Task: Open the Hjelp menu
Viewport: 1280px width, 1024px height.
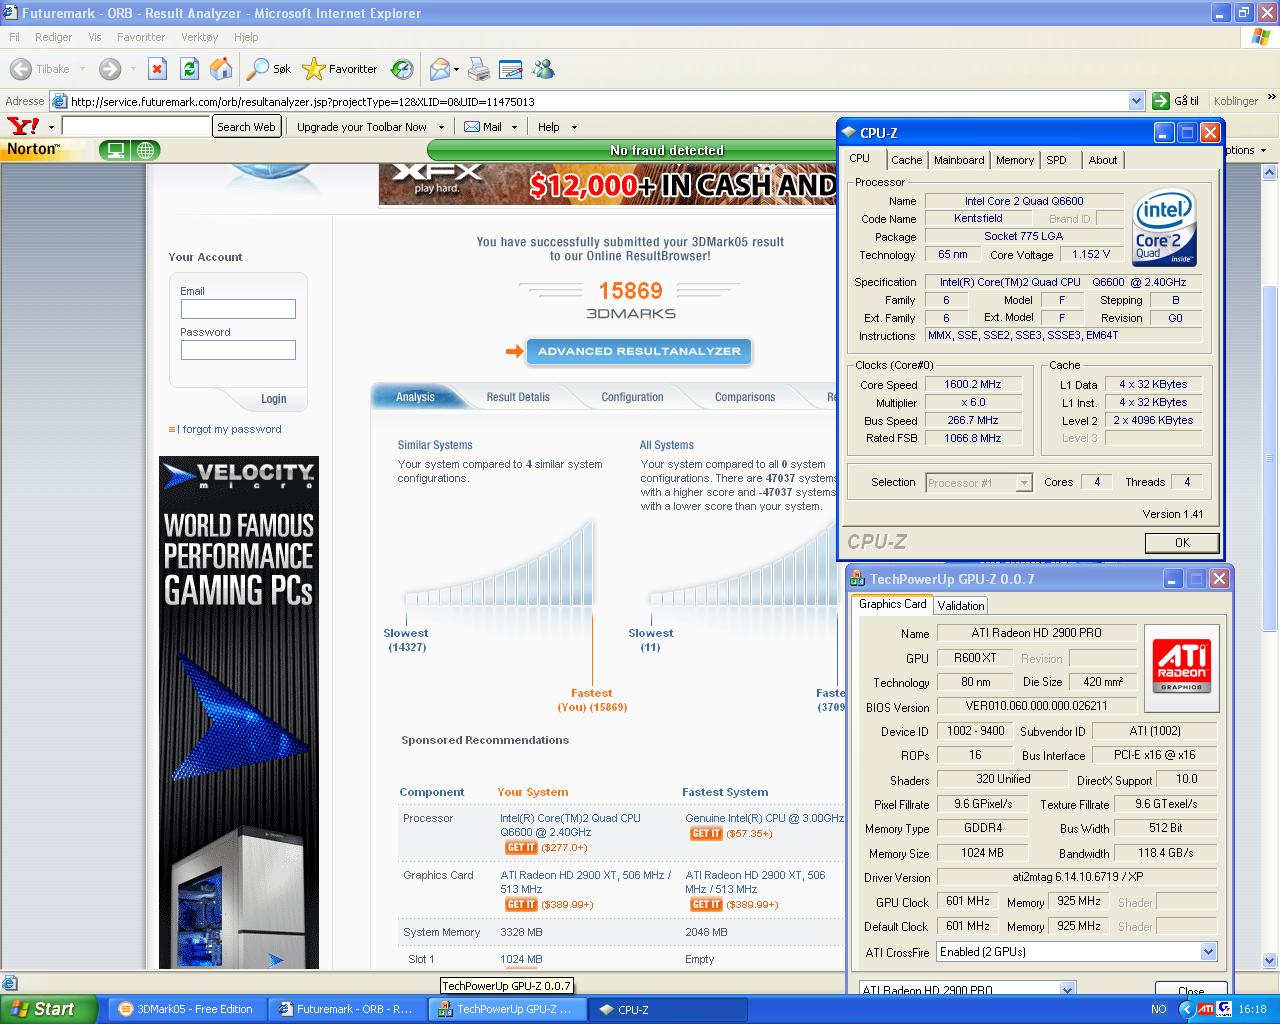Action: 246,37
